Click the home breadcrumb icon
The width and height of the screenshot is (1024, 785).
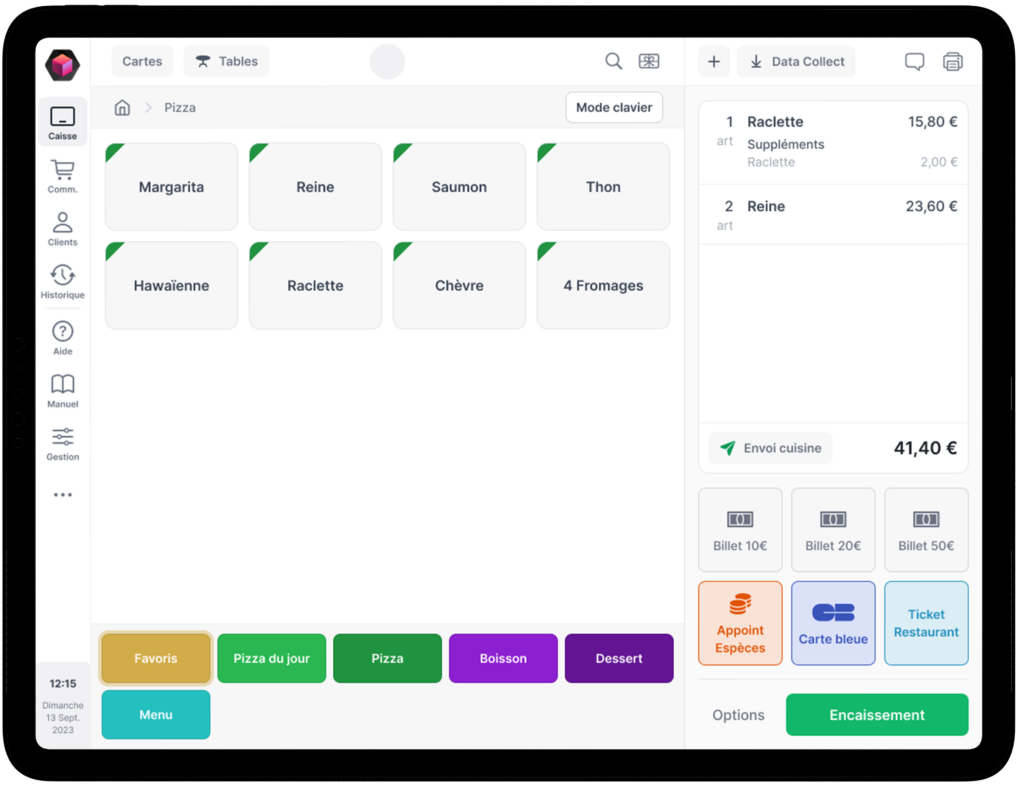coord(122,107)
